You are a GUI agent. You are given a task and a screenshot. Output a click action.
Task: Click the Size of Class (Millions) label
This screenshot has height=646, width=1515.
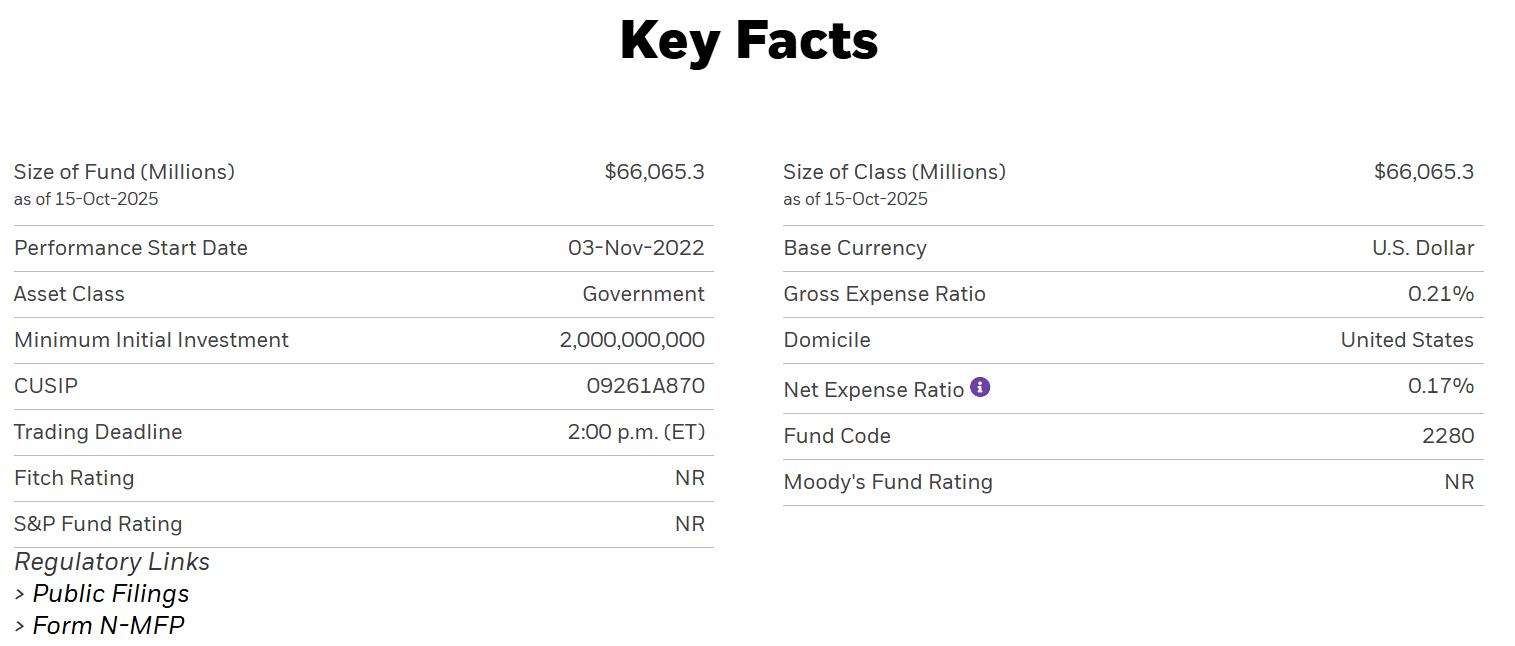(x=894, y=172)
